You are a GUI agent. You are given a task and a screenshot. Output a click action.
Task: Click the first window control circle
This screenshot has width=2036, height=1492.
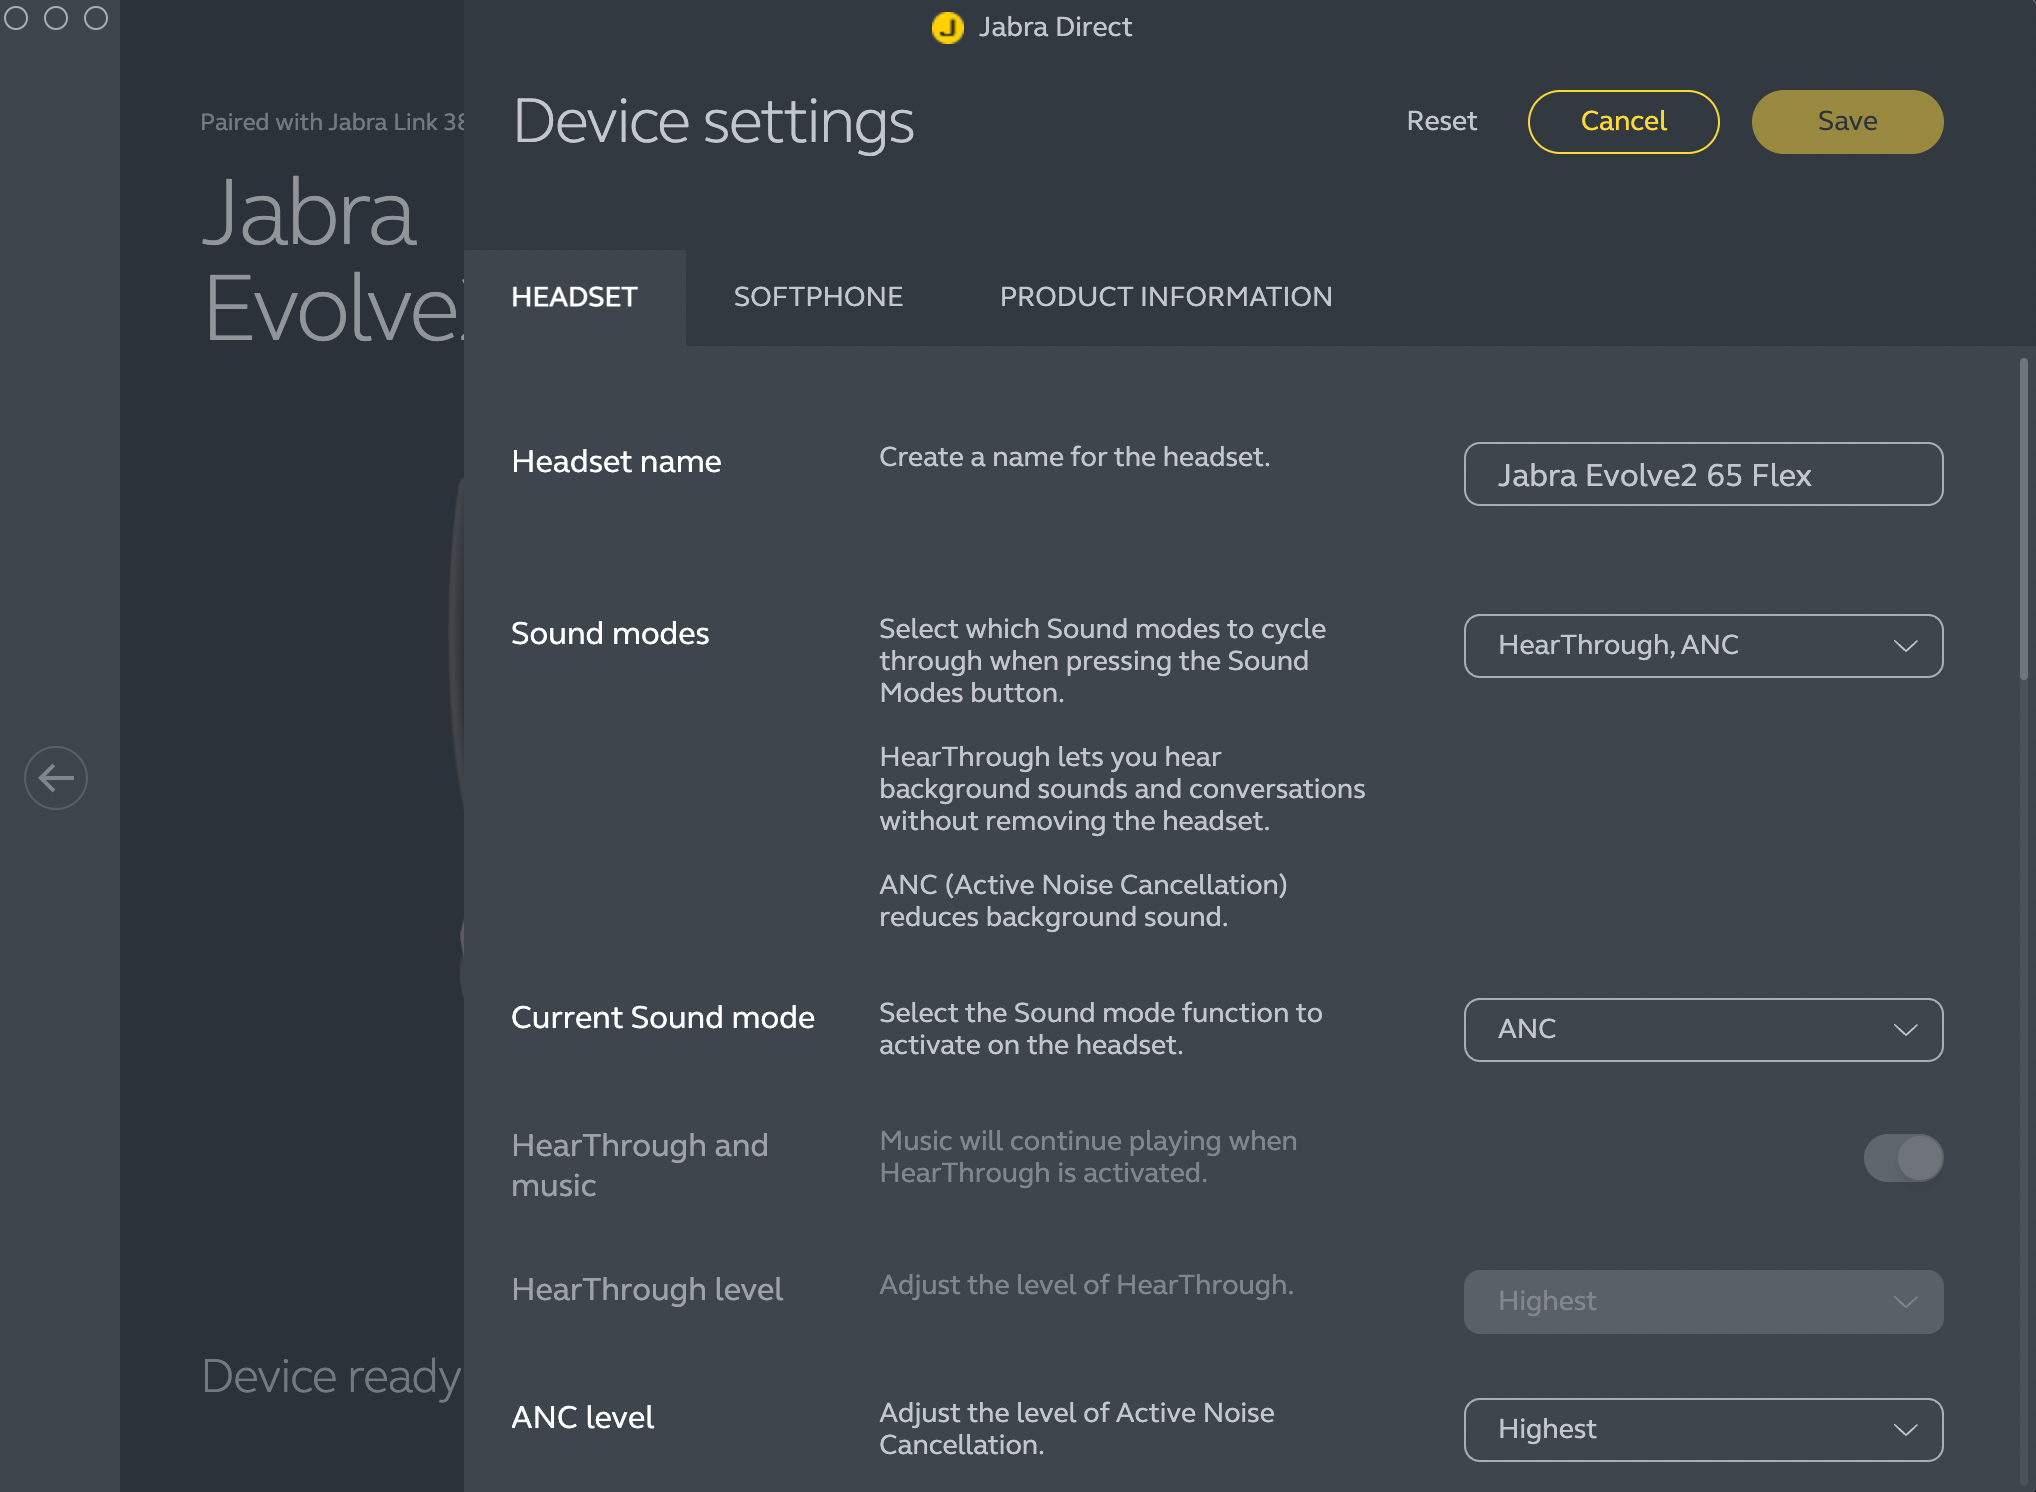tap(16, 18)
